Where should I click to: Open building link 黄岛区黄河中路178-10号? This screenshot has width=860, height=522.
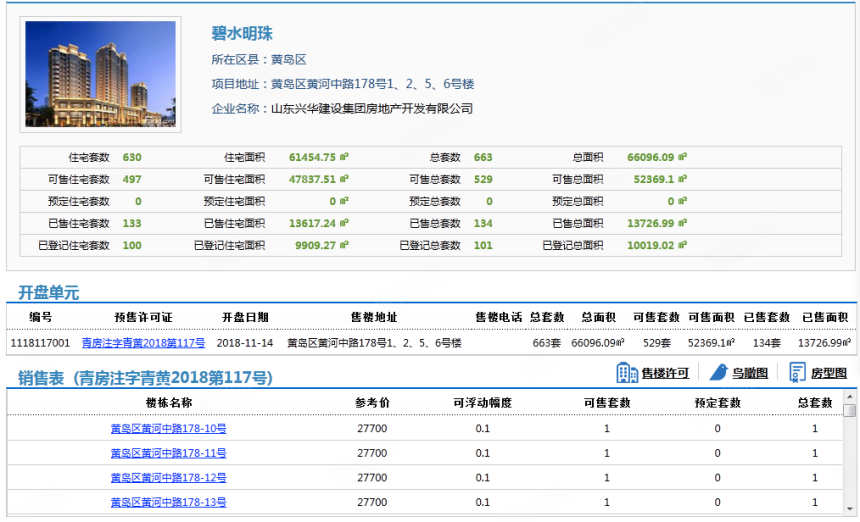[x=168, y=429]
